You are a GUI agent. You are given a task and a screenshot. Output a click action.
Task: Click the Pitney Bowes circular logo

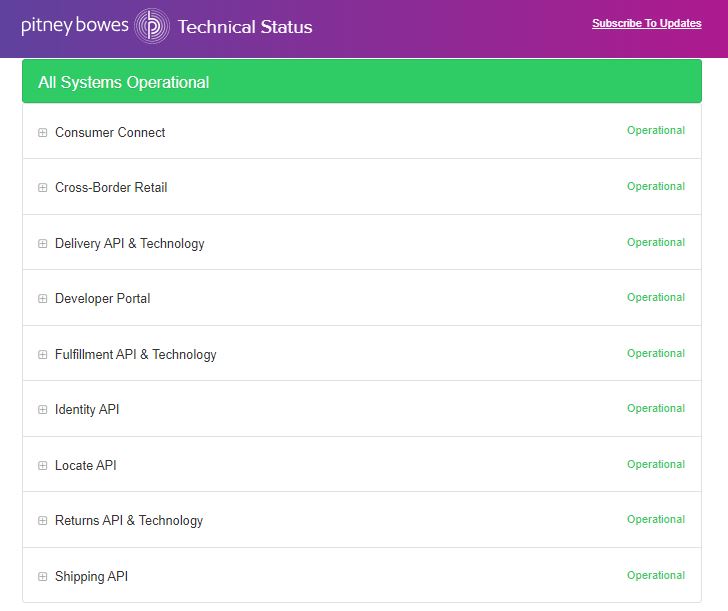coord(151,26)
